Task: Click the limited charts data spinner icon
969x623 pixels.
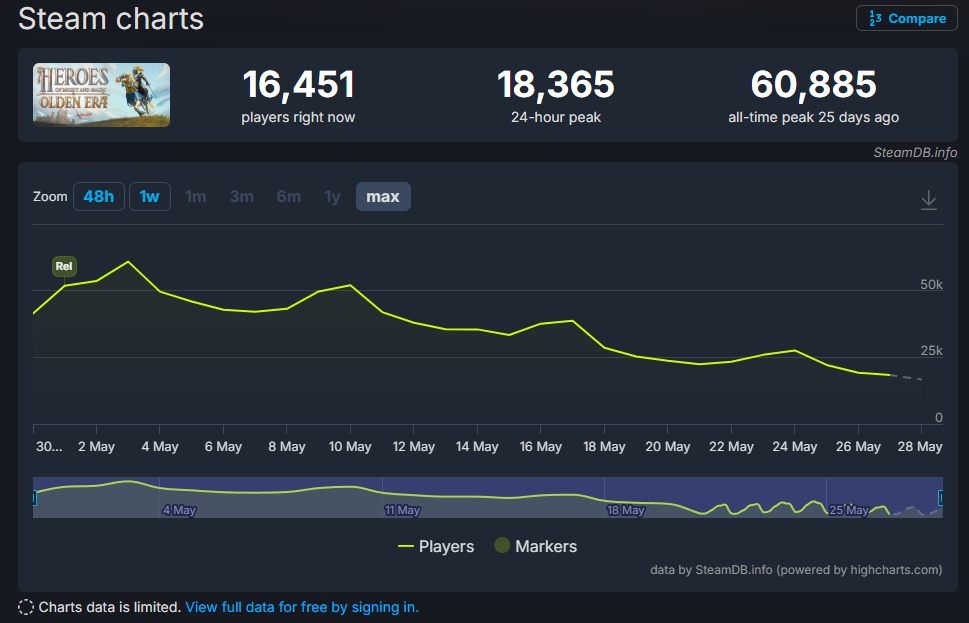Action: click(26, 608)
